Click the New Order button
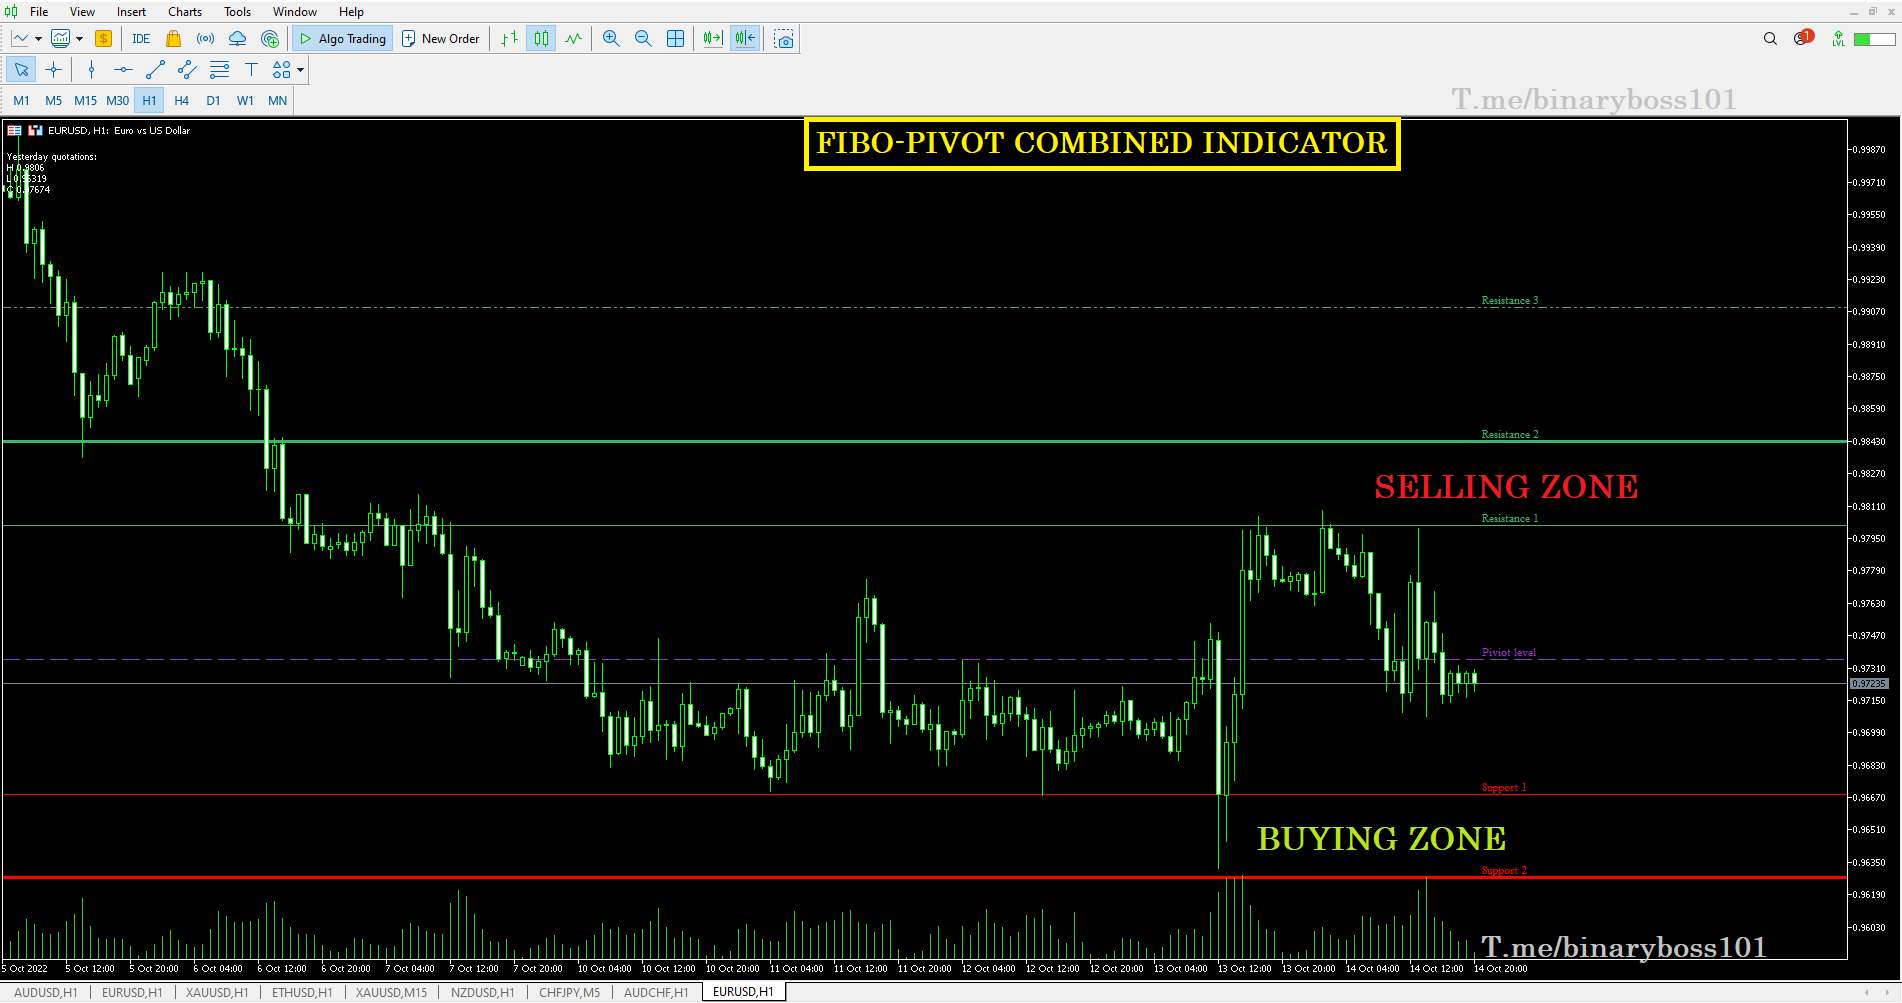The height and width of the screenshot is (1003, 1902). pos(440,38)
